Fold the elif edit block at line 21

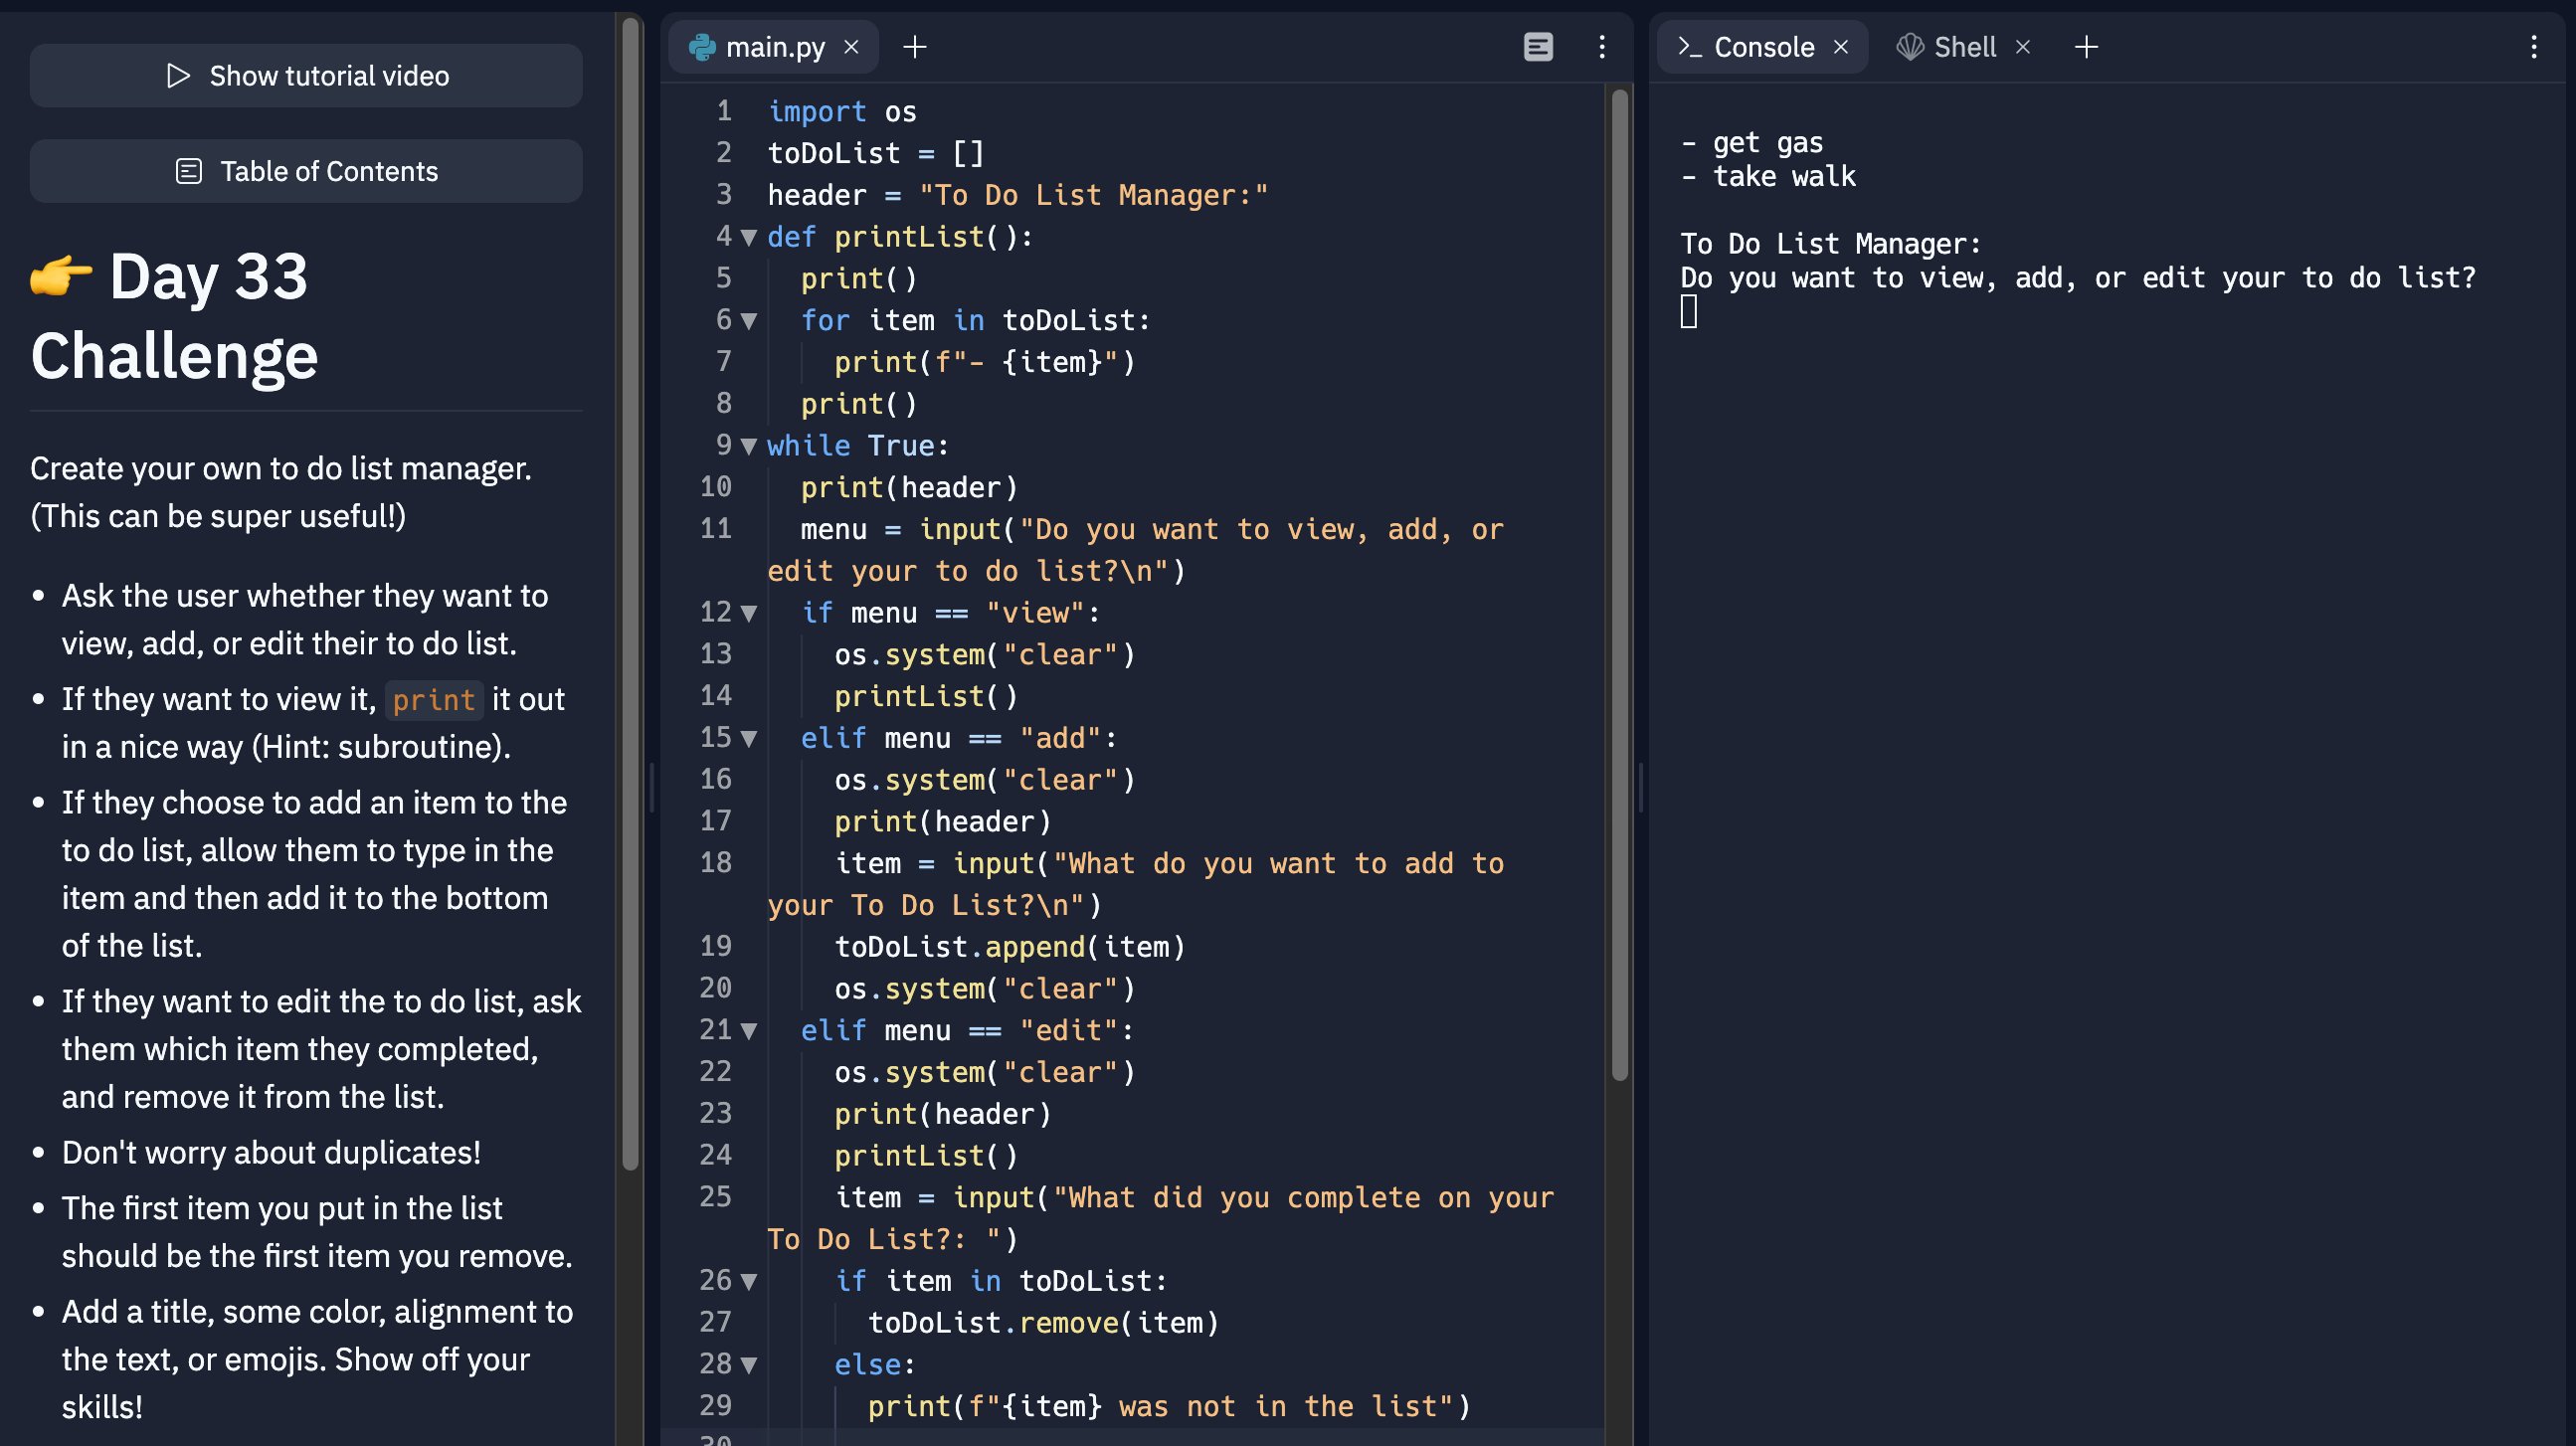pos(749,1031)
